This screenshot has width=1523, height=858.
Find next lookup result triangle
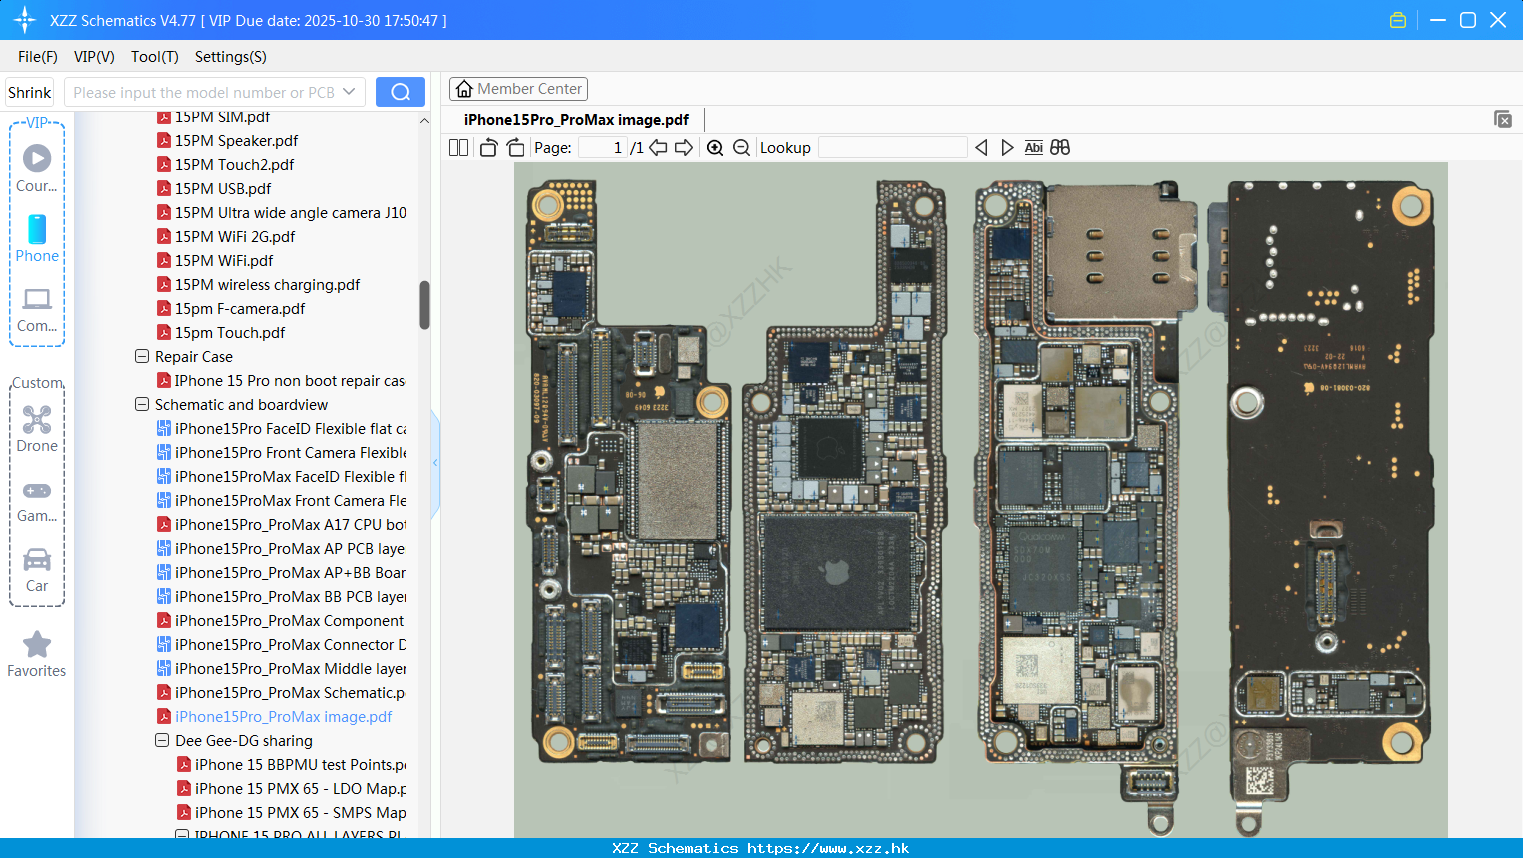click(x=1007, y=147)
